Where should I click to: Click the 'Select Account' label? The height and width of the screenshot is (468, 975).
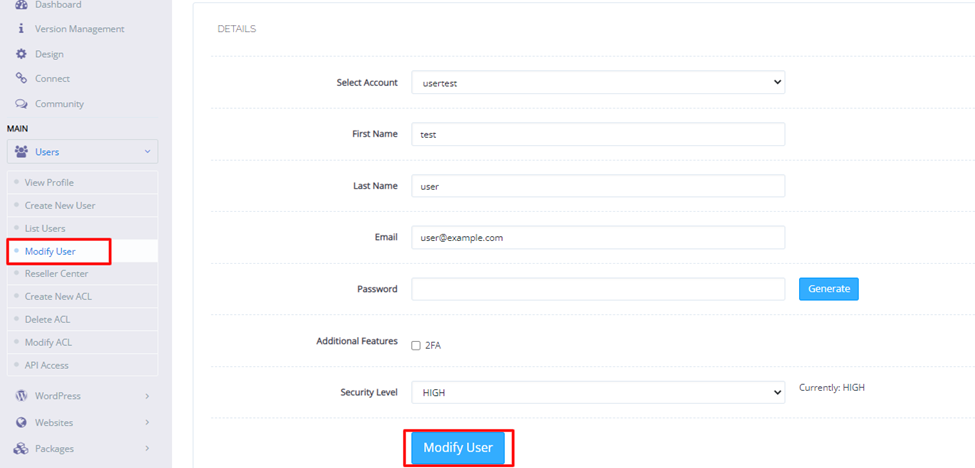[x=367, y=82]
